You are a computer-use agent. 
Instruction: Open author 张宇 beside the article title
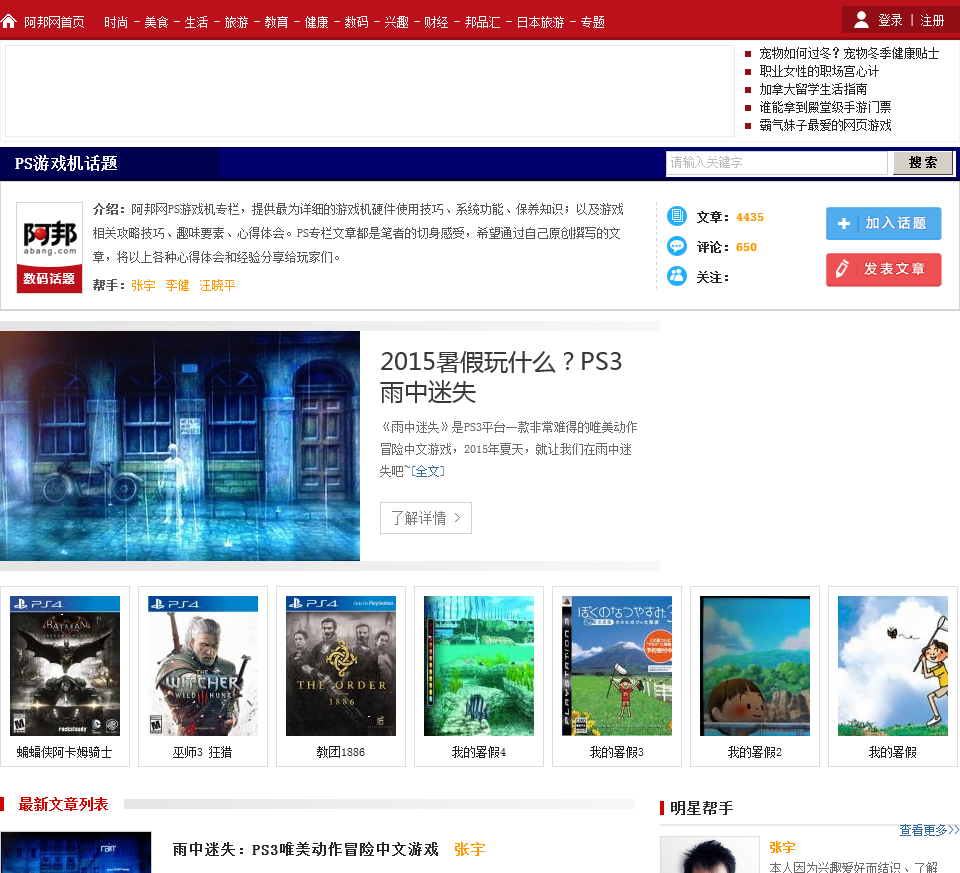pos(470,850)
